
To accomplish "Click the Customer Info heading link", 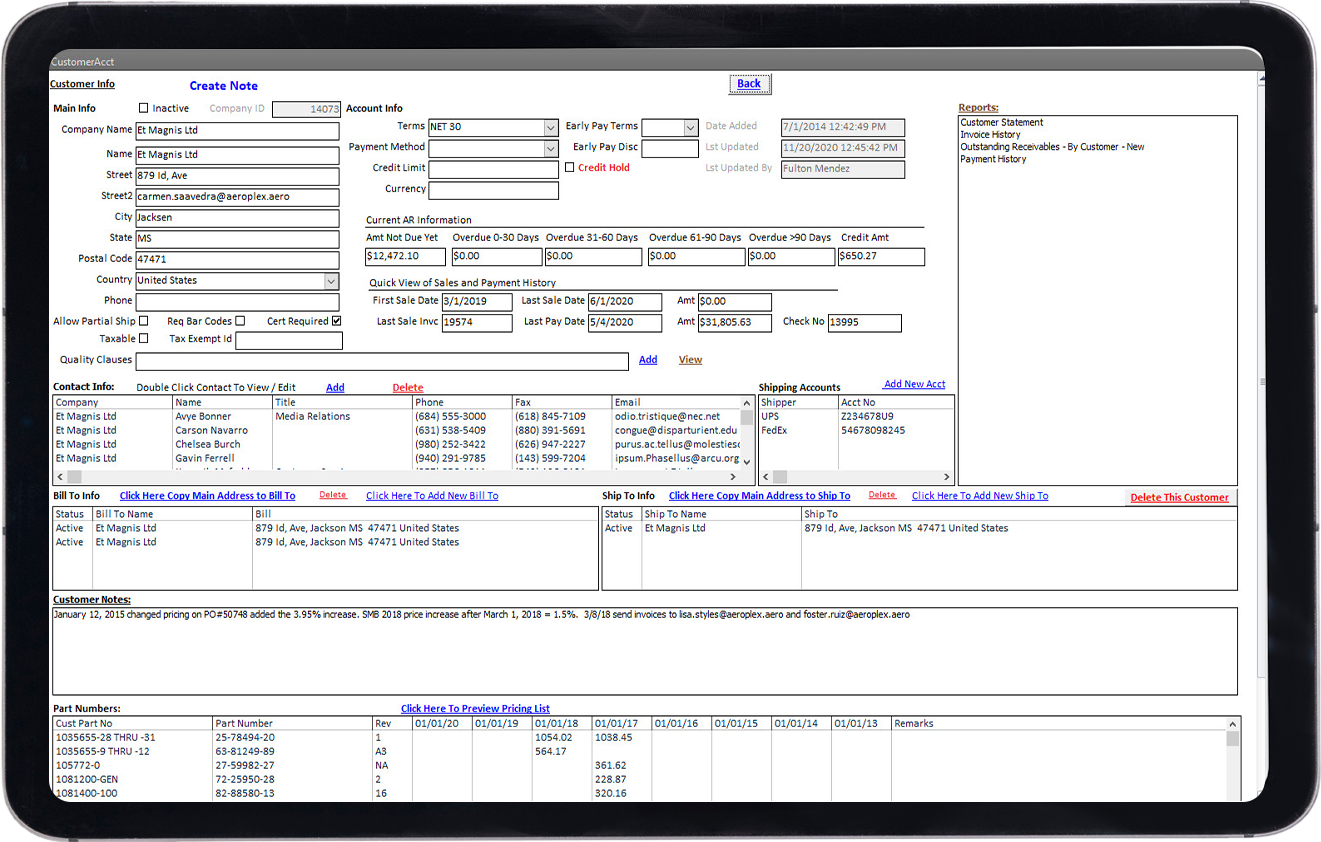I will point(82,84).
